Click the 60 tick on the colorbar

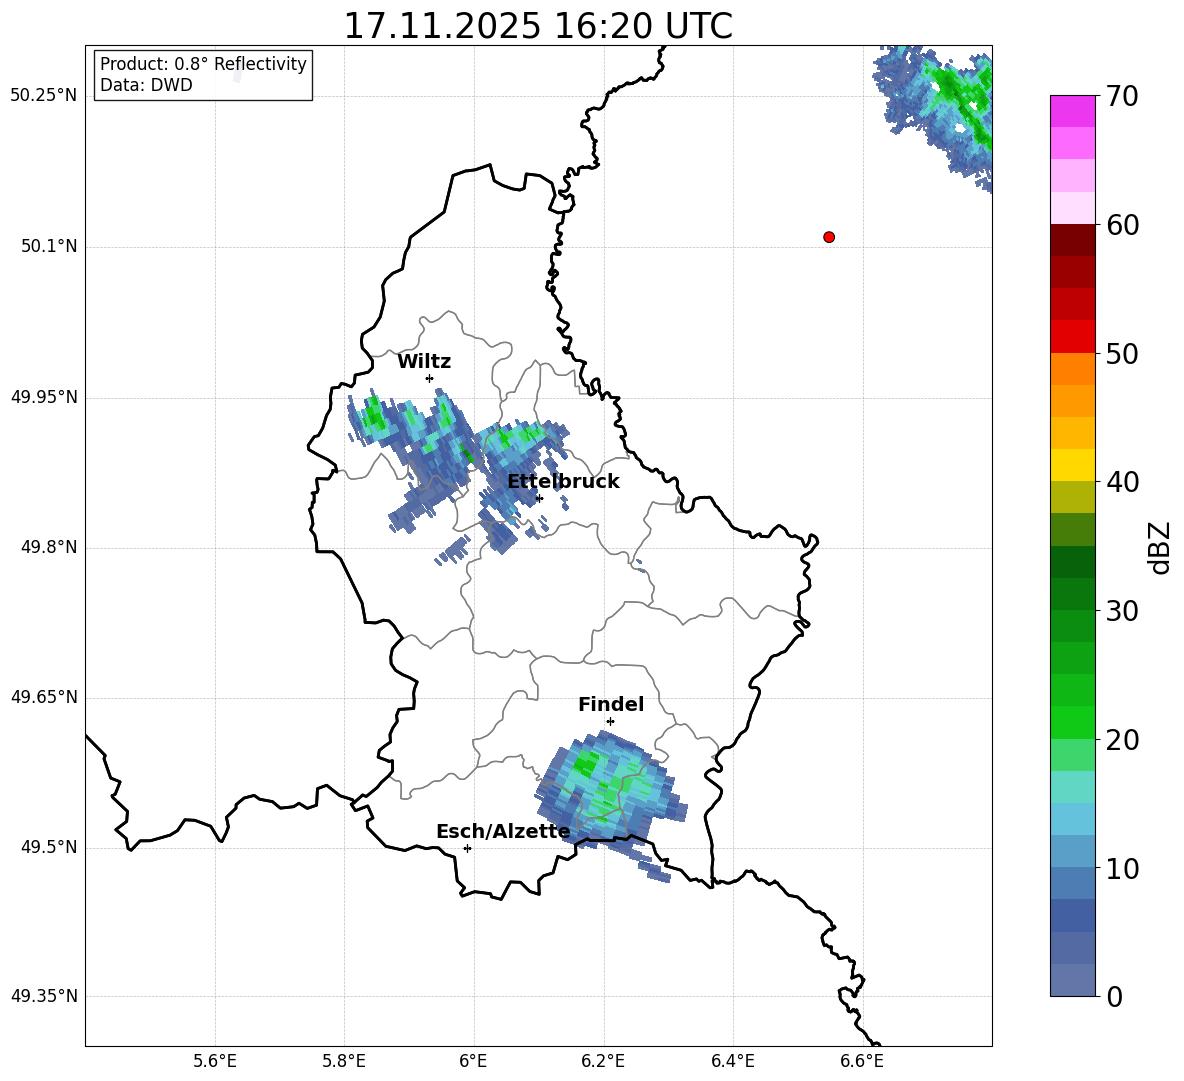[1122, 225]
